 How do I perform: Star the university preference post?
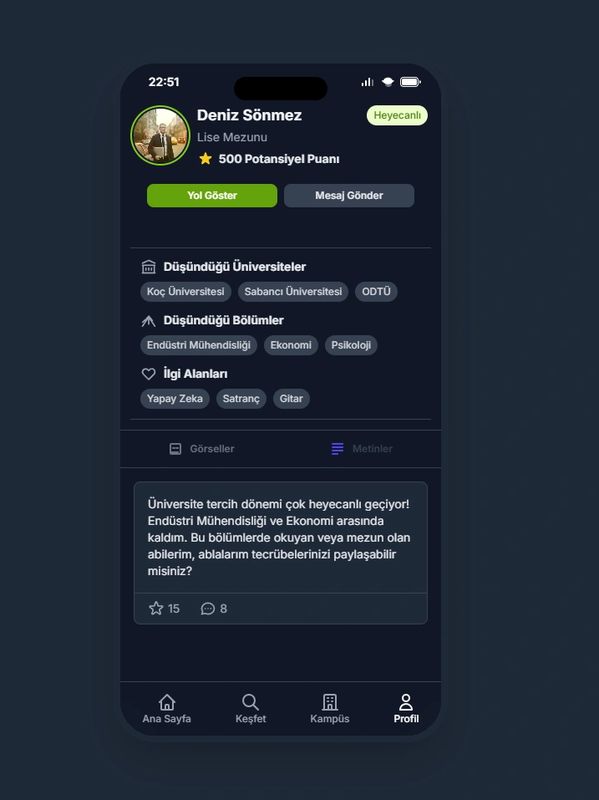[156, 608]
